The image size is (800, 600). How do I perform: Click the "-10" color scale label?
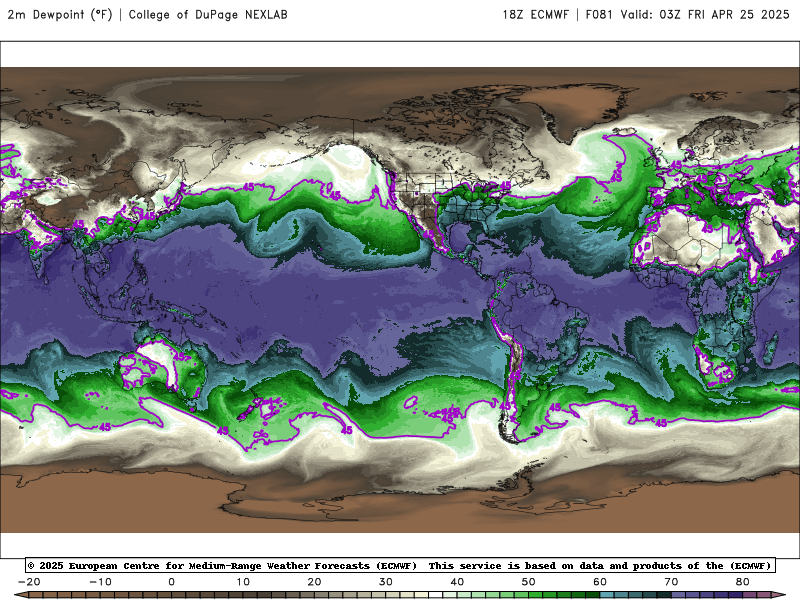click(100, 582)
